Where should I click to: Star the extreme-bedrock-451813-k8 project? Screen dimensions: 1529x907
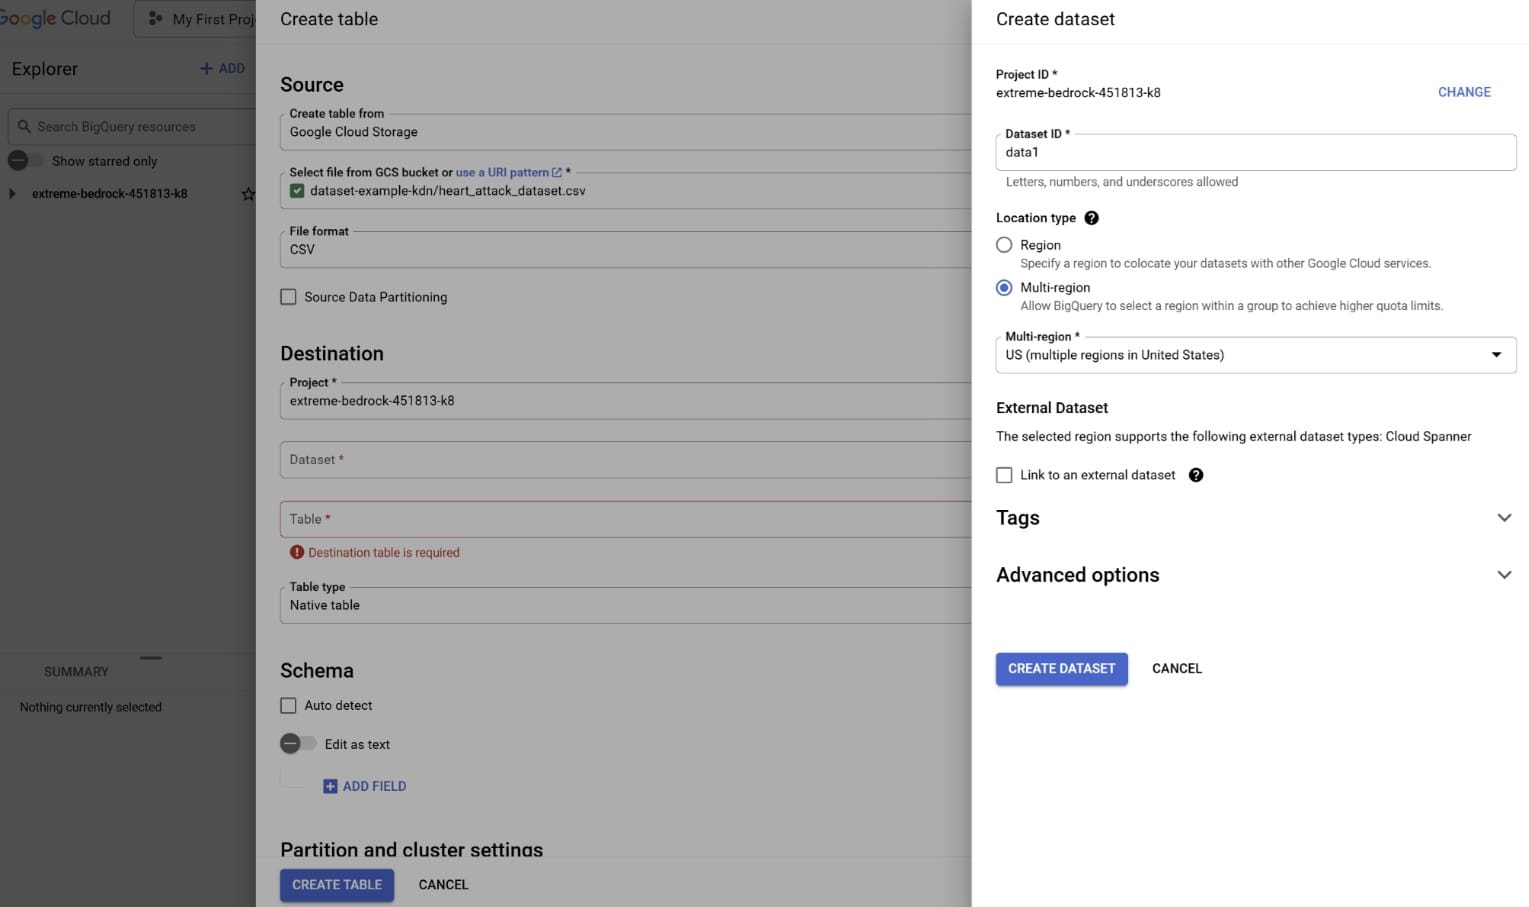pyautogui.click(x=248, y=194)
